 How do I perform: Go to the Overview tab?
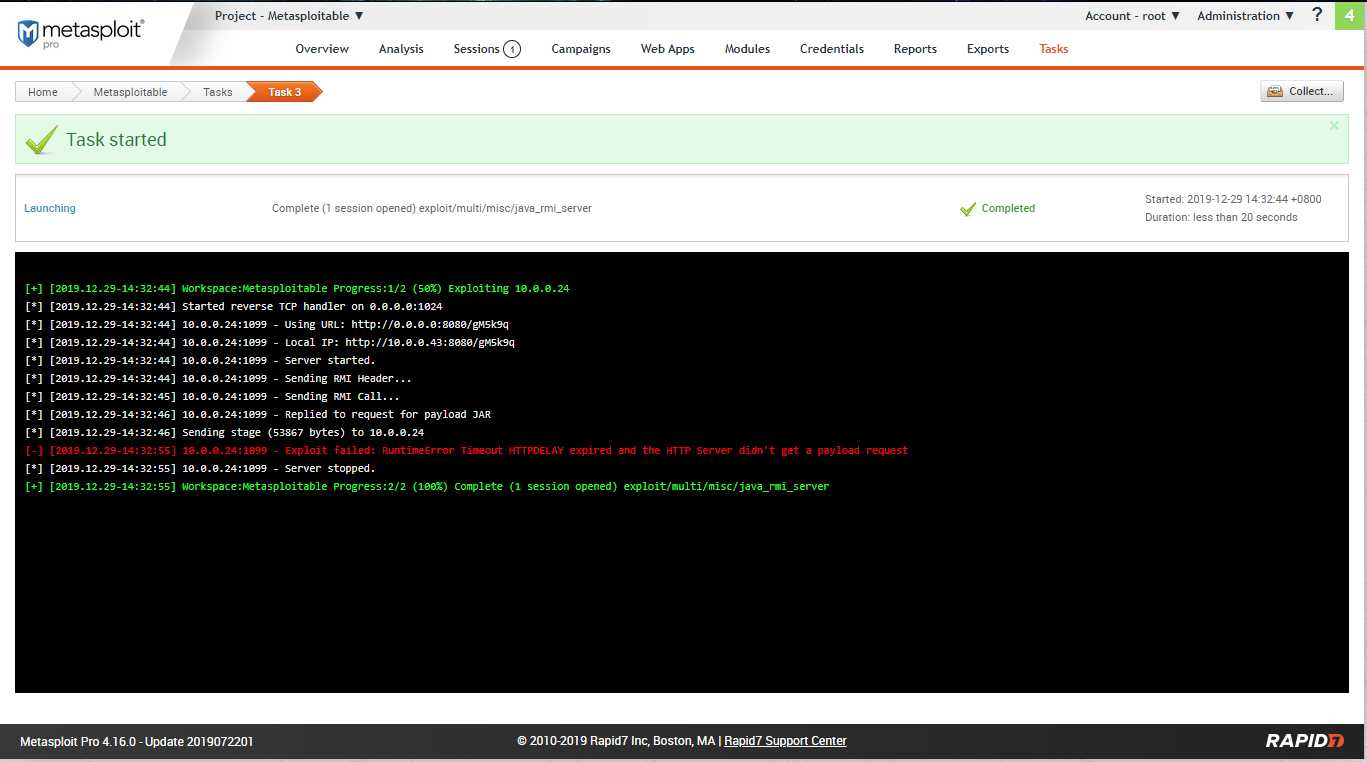[x=322, y=49]
